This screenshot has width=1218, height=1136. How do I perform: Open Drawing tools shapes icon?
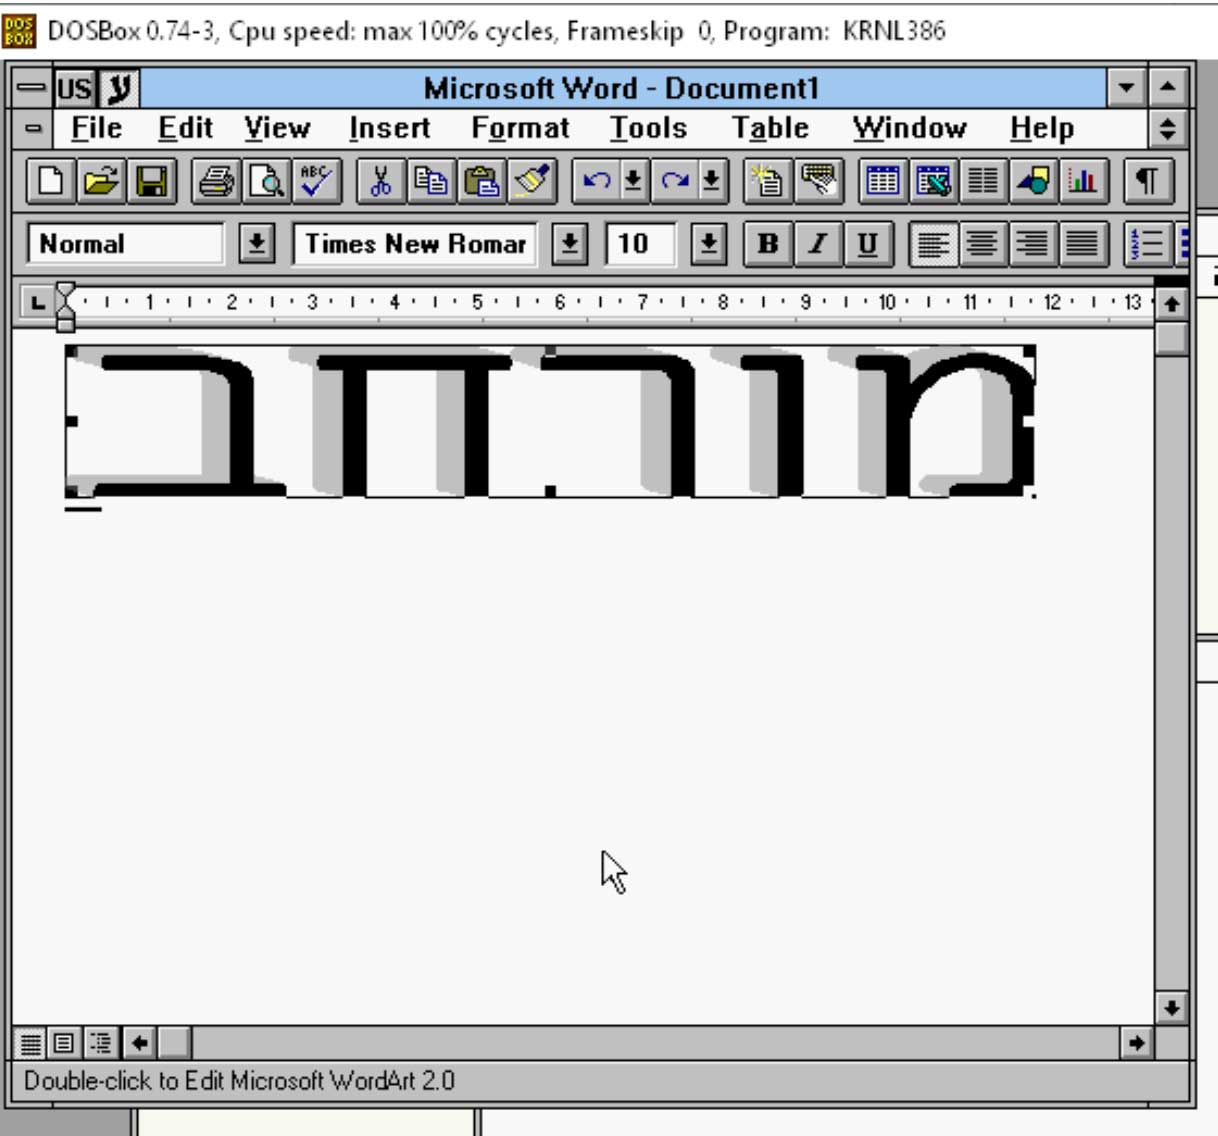click(1034, 182)
